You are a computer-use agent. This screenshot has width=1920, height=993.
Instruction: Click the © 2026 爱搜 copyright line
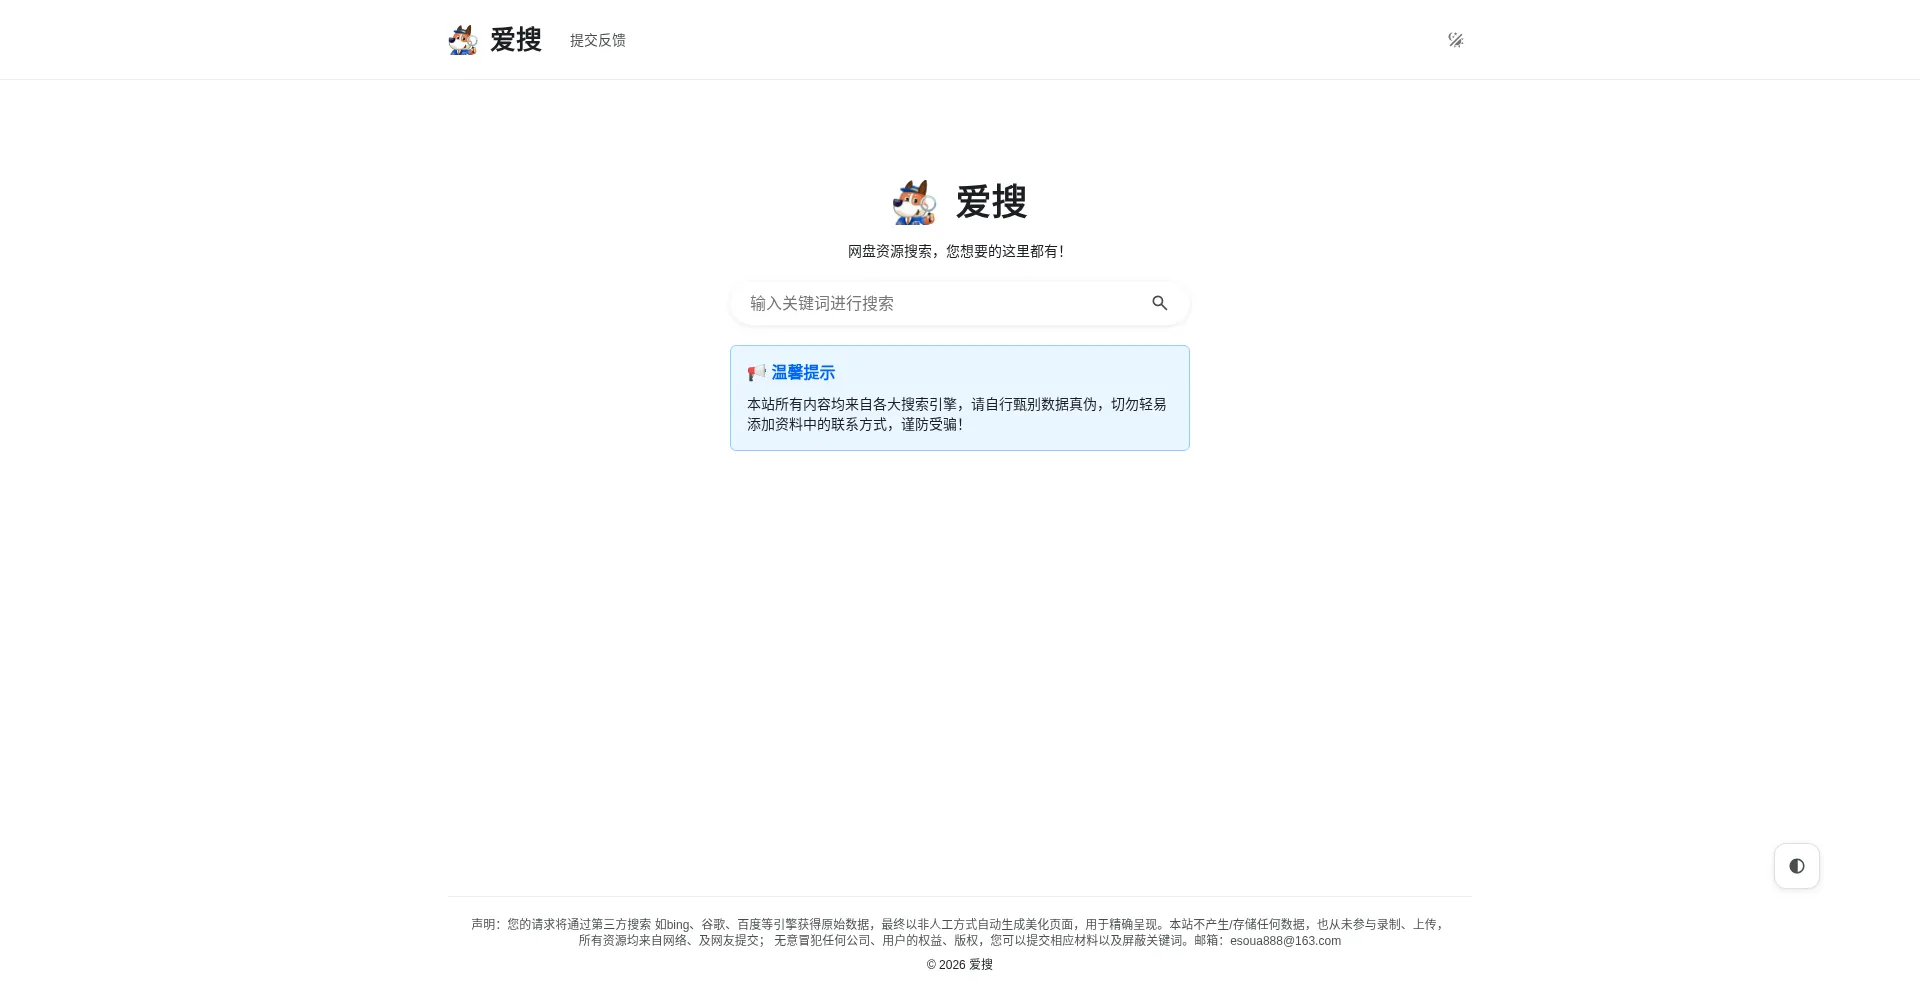pos(960,965)
